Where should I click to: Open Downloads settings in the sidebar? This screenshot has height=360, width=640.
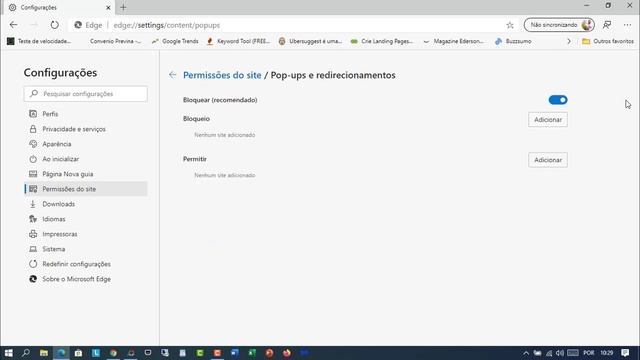[x=86, y=204]
